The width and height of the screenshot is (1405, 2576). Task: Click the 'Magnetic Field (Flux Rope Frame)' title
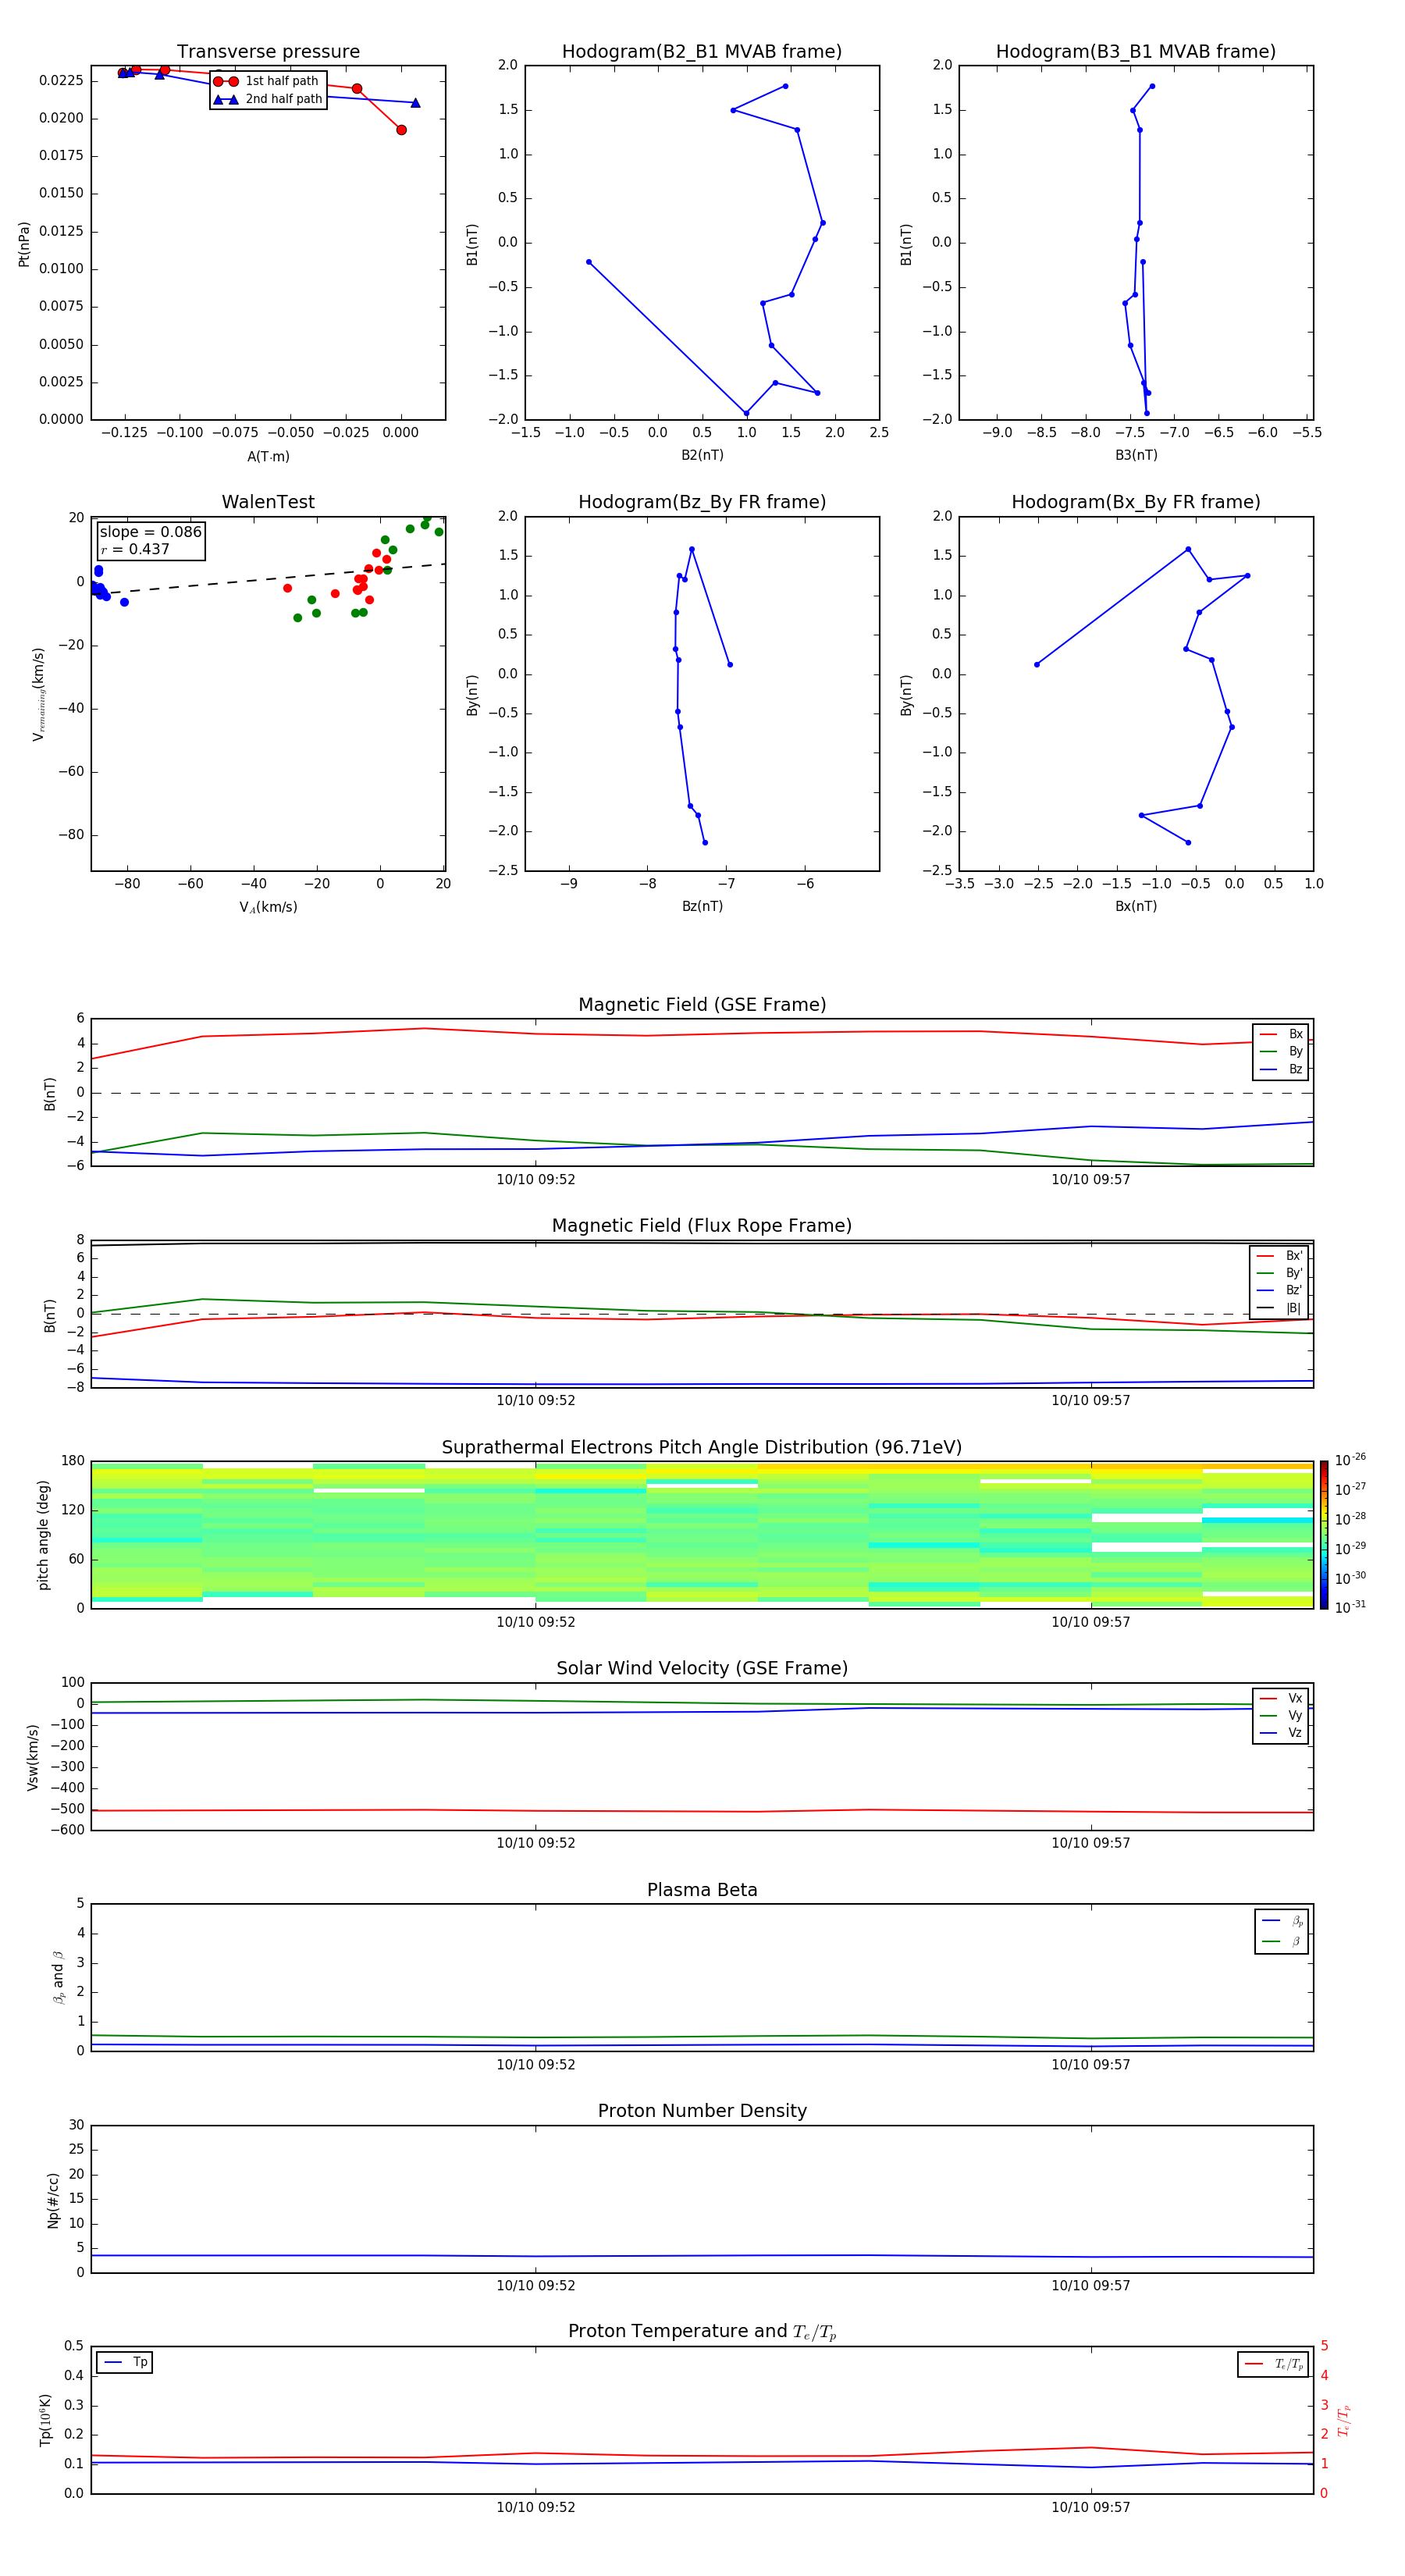(x=702, y=1226)
